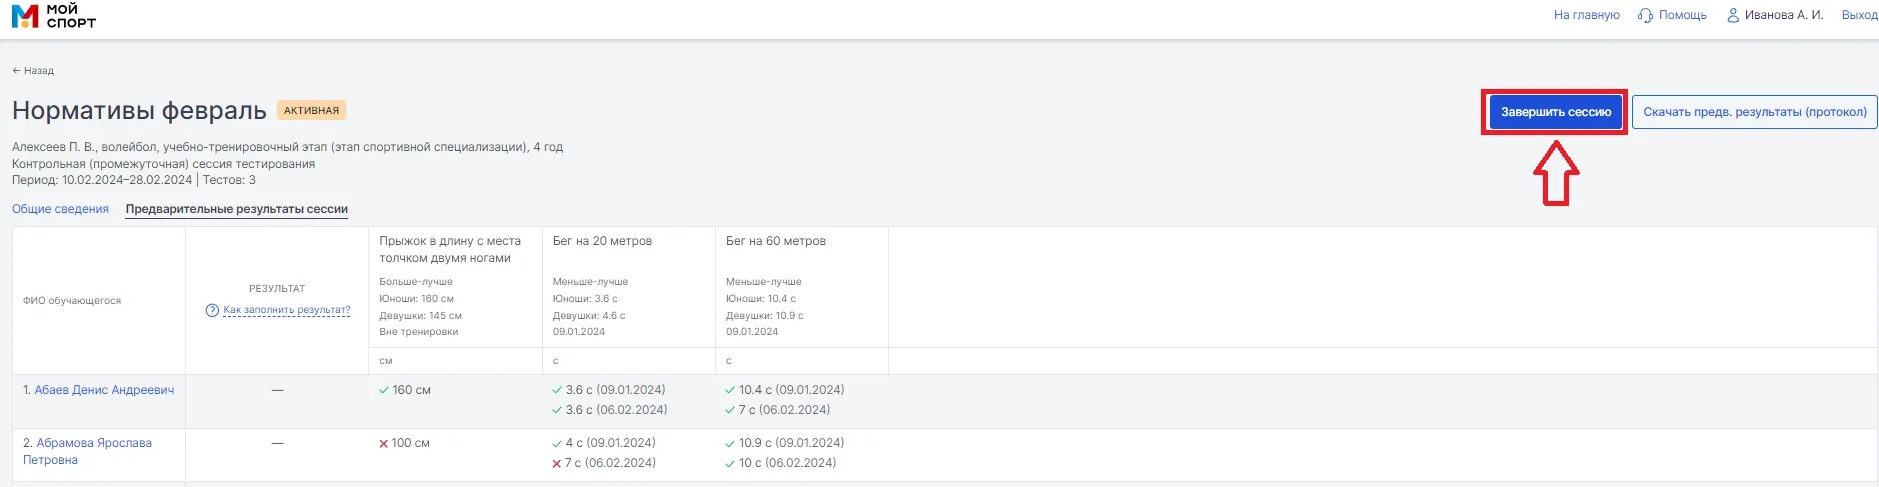Click Абрамова's failed 7 с (06.02.2024) result
This screenshot has height=487, width=1879.
point(604,463)
